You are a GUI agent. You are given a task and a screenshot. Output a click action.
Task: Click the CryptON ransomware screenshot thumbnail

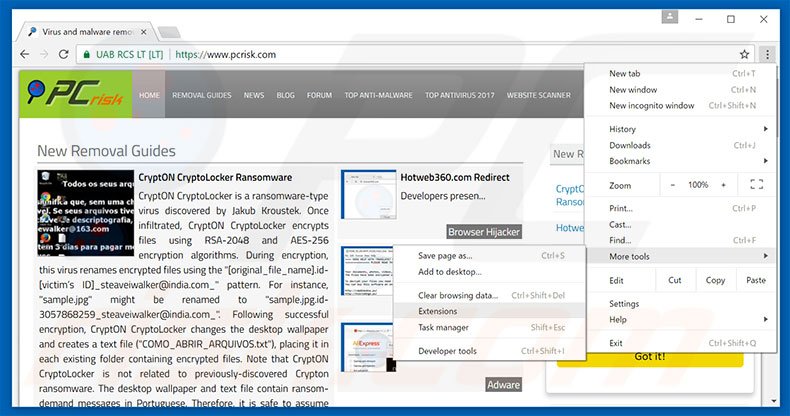tap(86, 213)
